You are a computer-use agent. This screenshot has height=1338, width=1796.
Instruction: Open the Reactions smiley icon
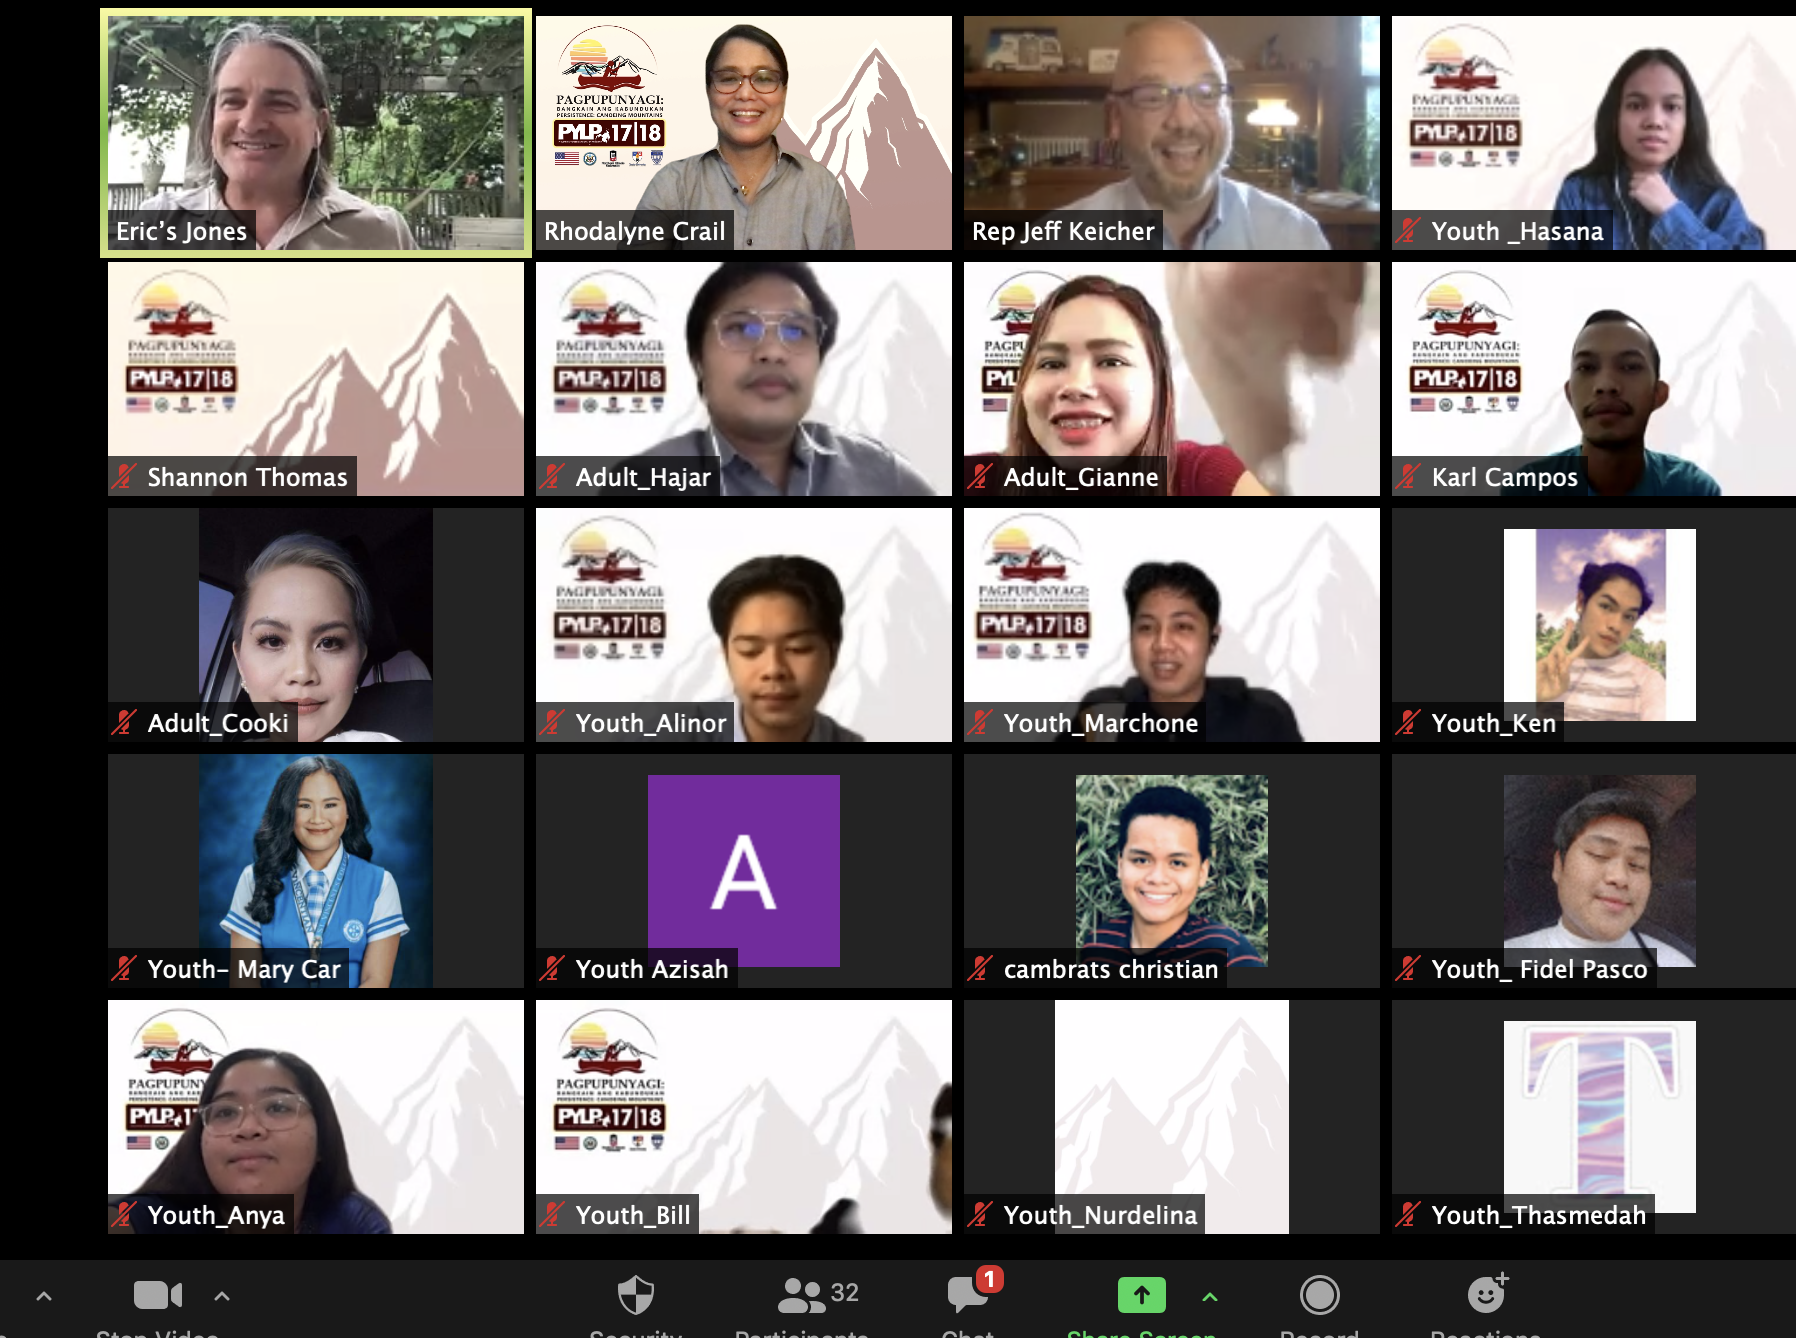[x=1486, y=1296]
